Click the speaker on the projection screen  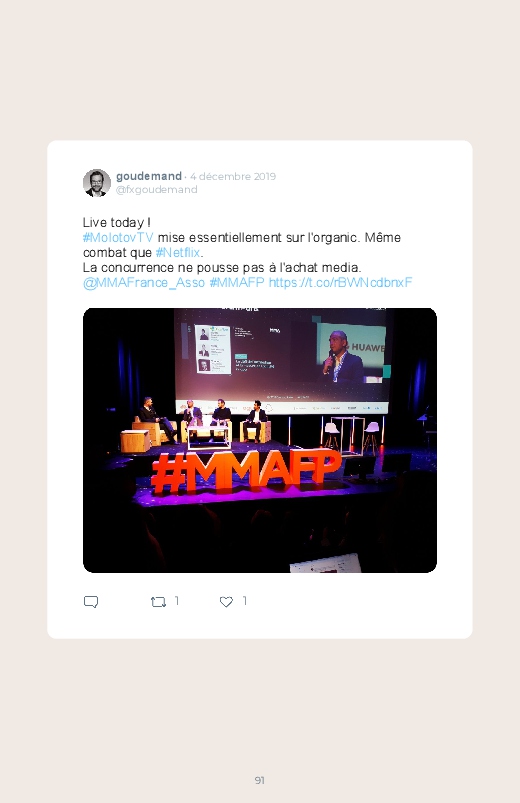tap(341, 358)
